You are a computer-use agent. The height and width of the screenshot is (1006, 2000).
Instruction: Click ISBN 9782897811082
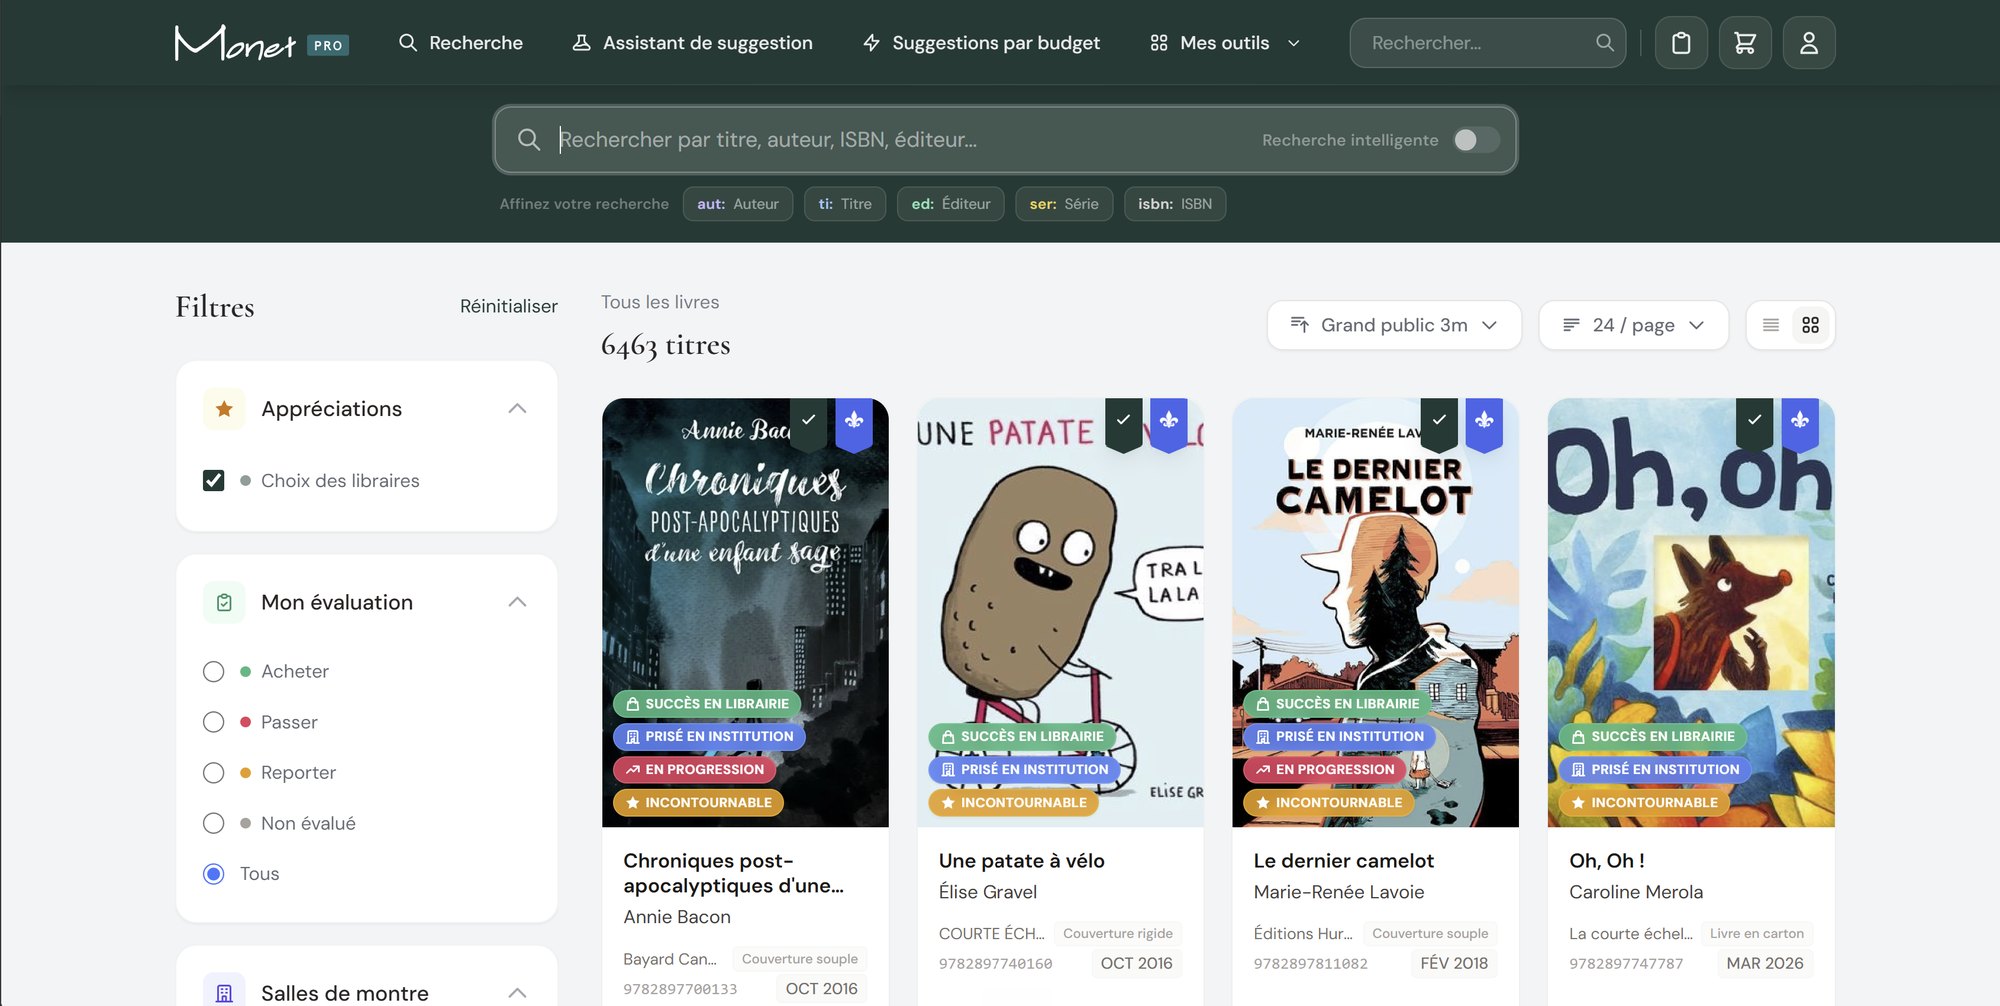[1311, 964]
